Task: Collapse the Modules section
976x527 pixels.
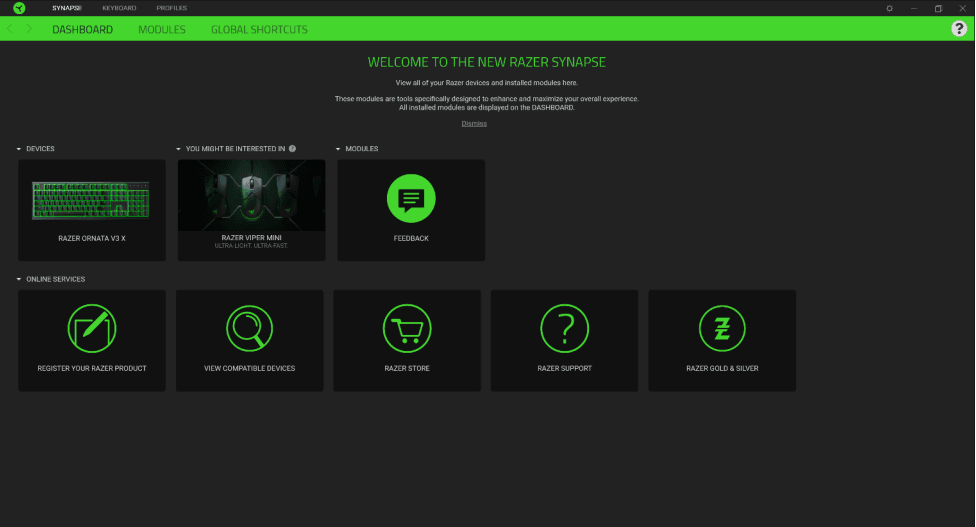Action: coord(338,149)
